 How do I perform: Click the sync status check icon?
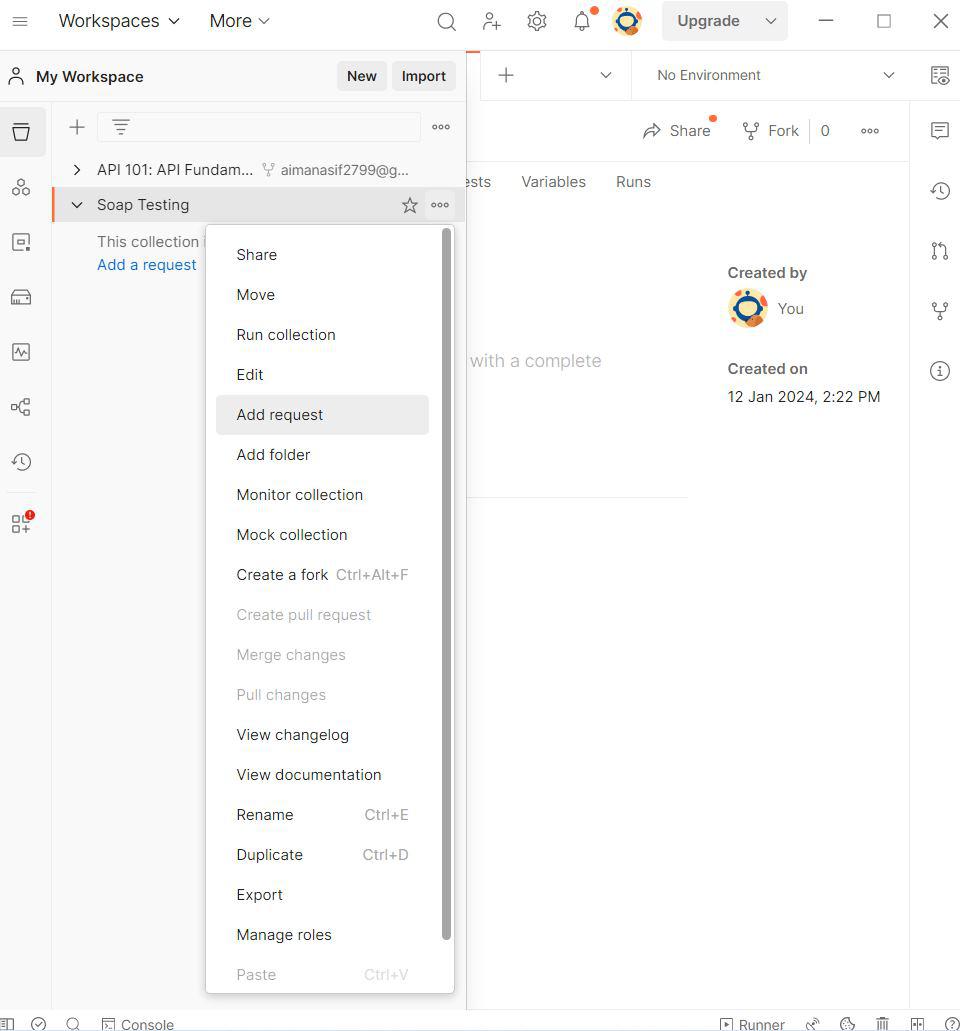pyautogui.click(x=39, y=1024)
